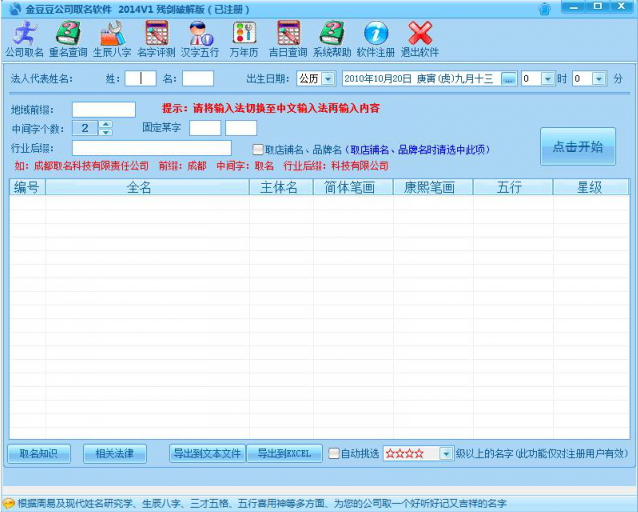The width and height of the screenshot is (638, 512).
Task: Open the 公司取名 tool icon
Action: 25,38
